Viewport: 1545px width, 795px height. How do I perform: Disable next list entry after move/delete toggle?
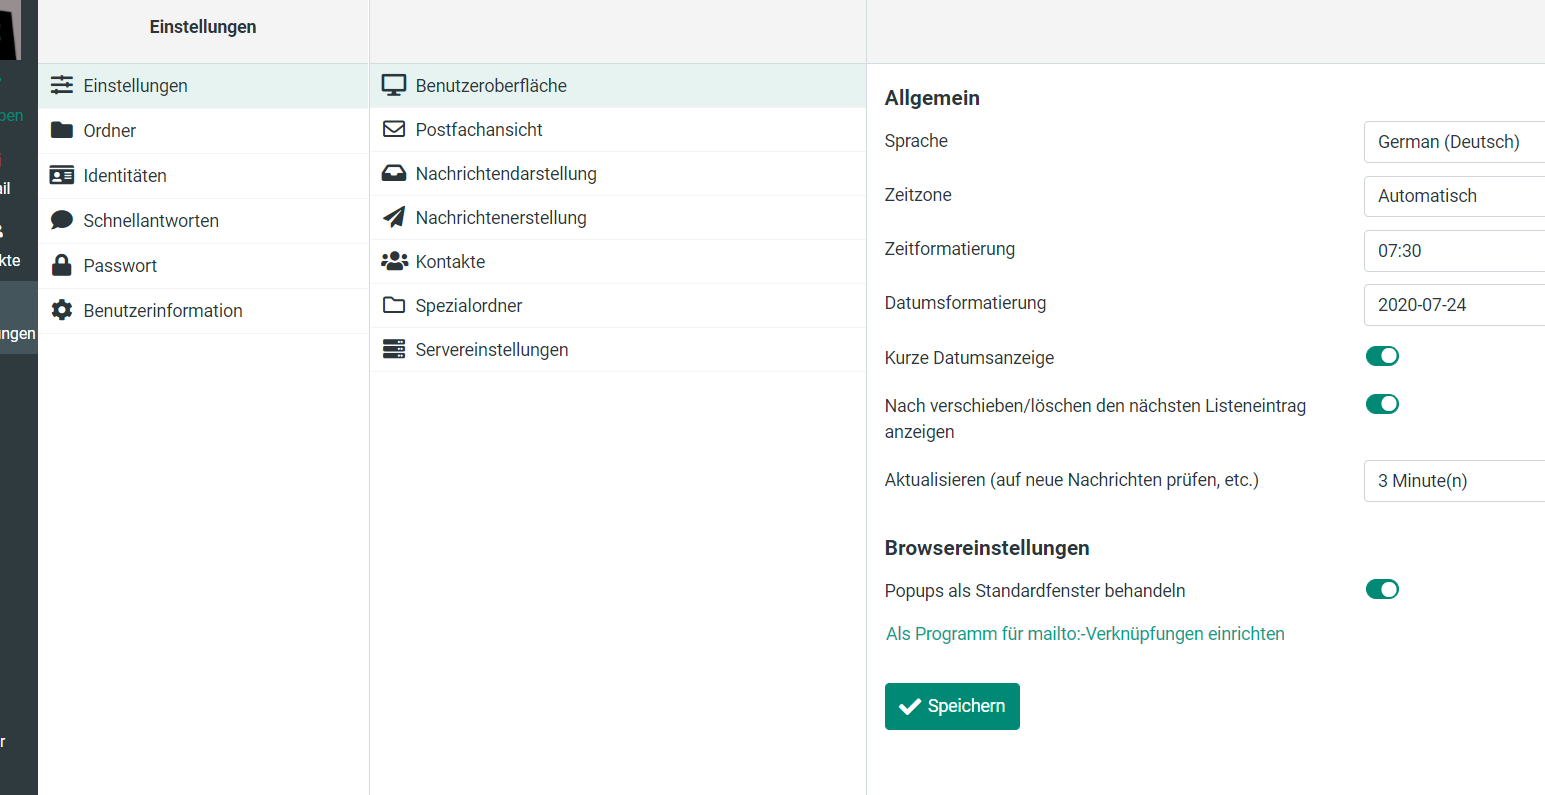click(x=1382, y=404)
